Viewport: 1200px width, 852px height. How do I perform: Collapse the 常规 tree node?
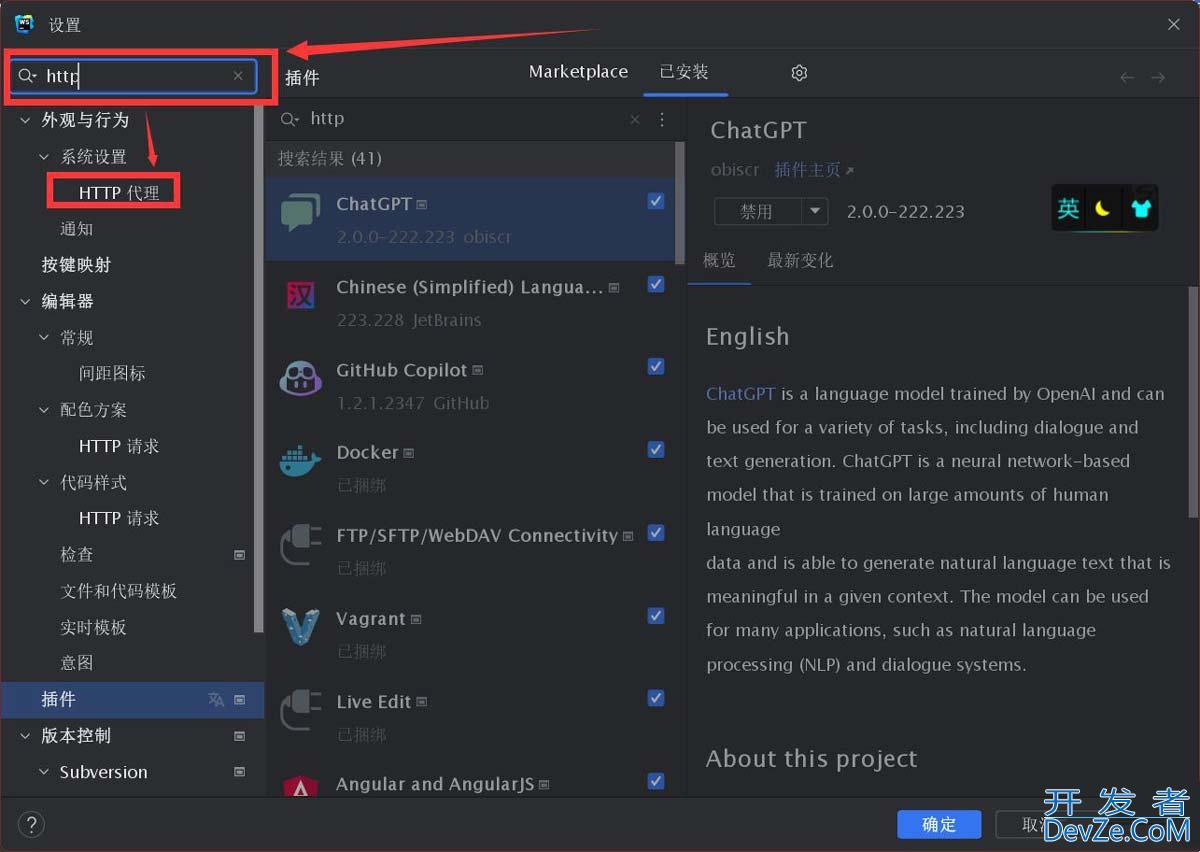44,338
